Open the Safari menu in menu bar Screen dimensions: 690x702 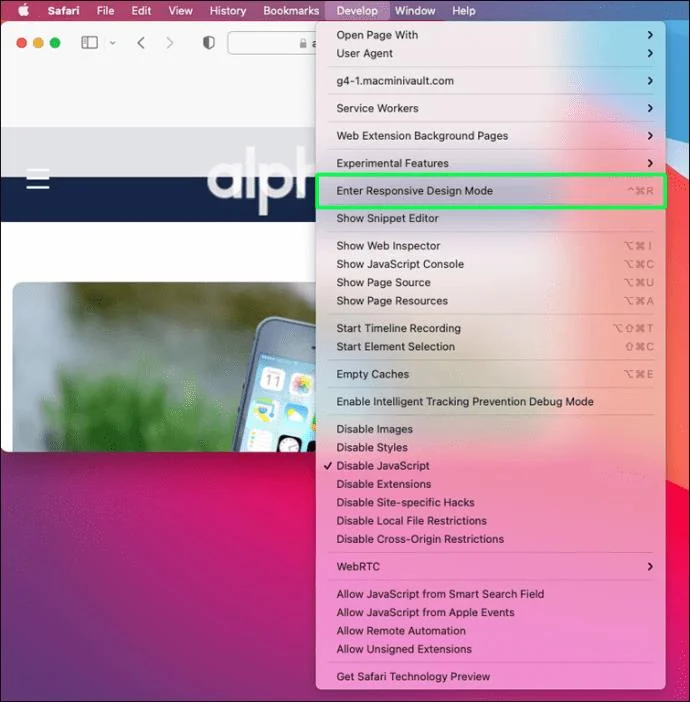point(63,10)
